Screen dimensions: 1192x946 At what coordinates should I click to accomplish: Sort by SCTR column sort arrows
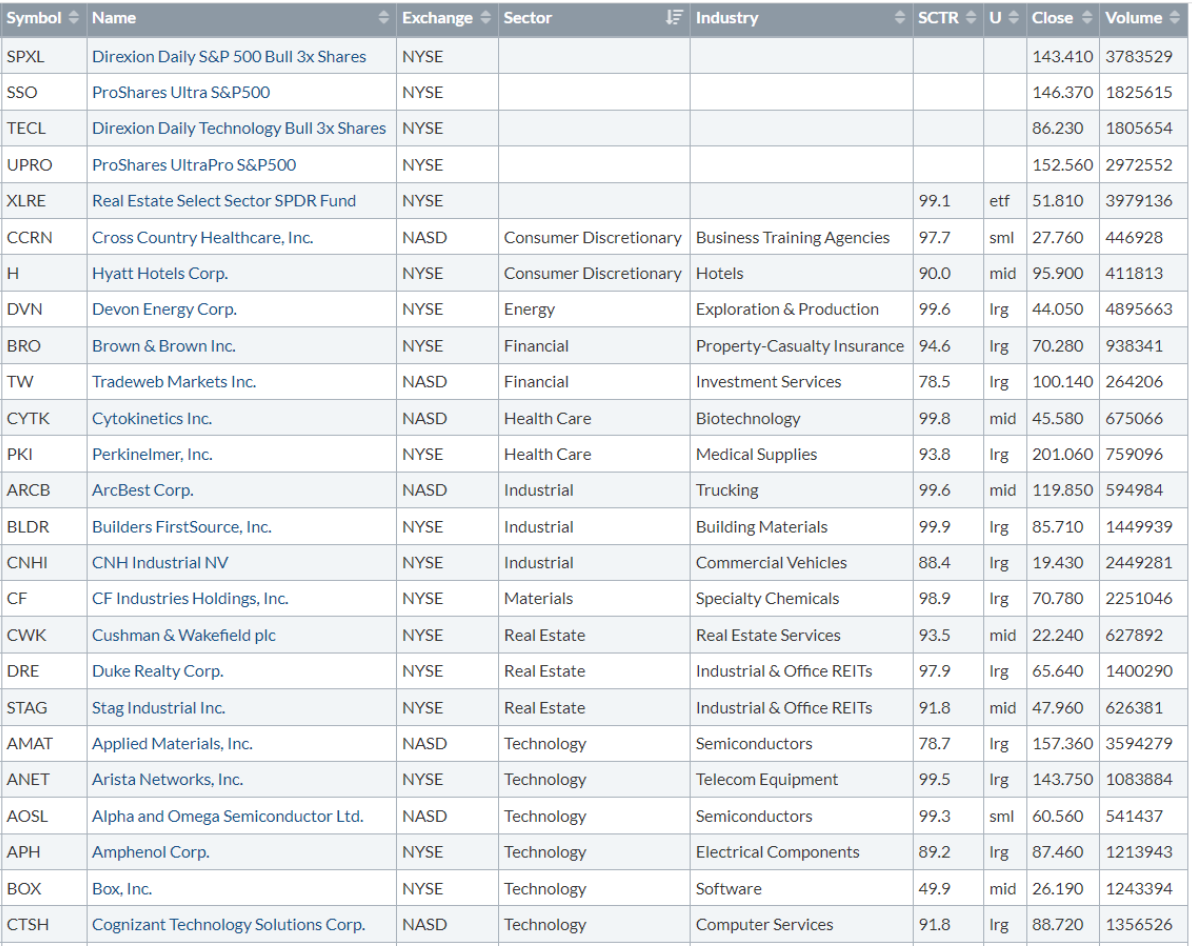[x=970, y=17]
